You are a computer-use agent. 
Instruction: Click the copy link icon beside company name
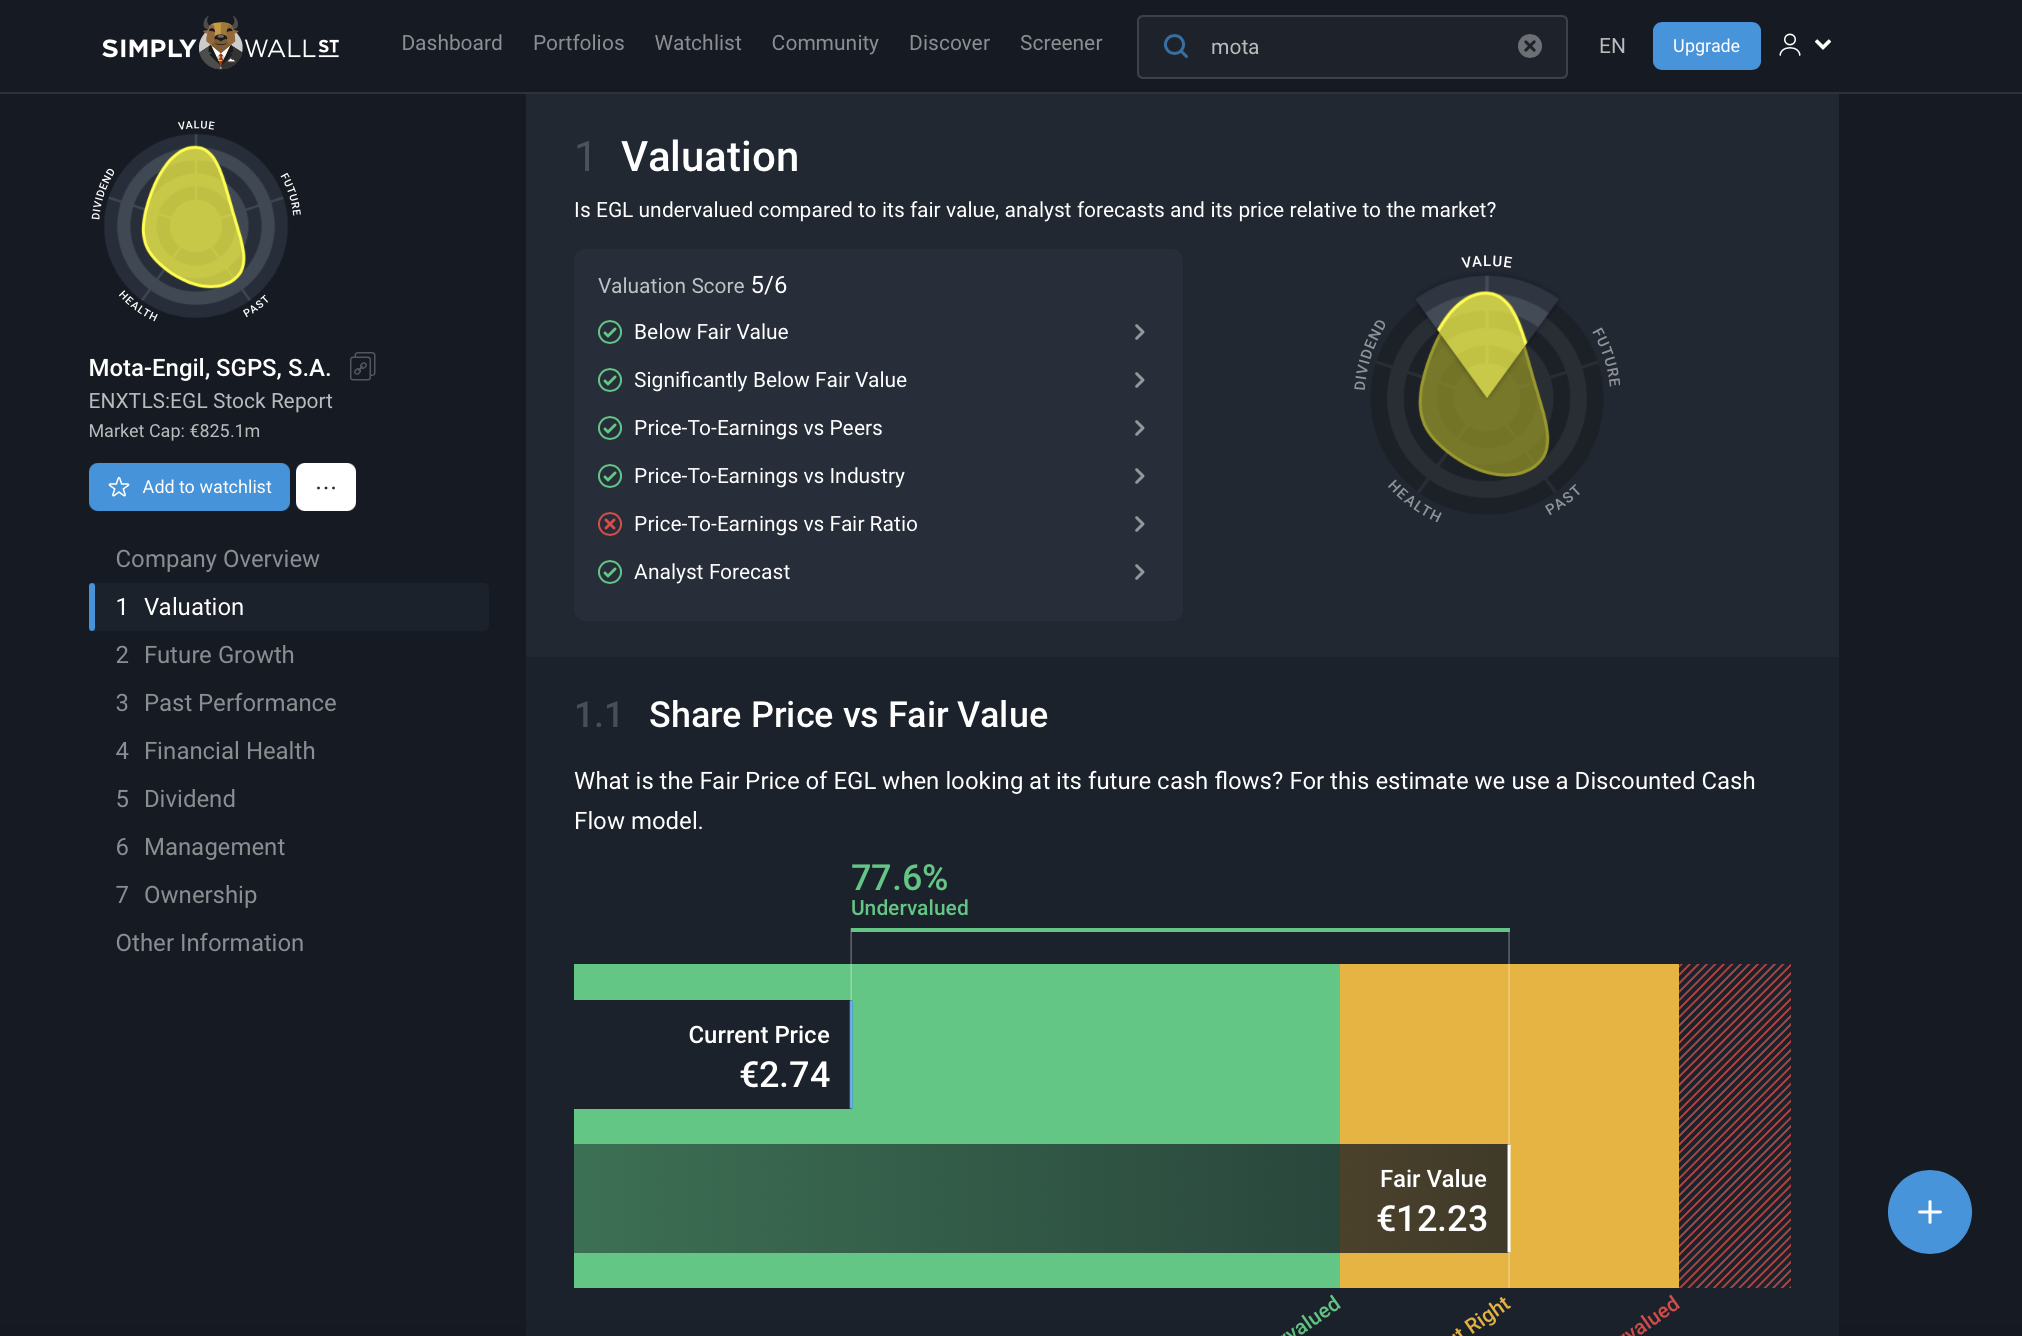click(x=362, y=367)
